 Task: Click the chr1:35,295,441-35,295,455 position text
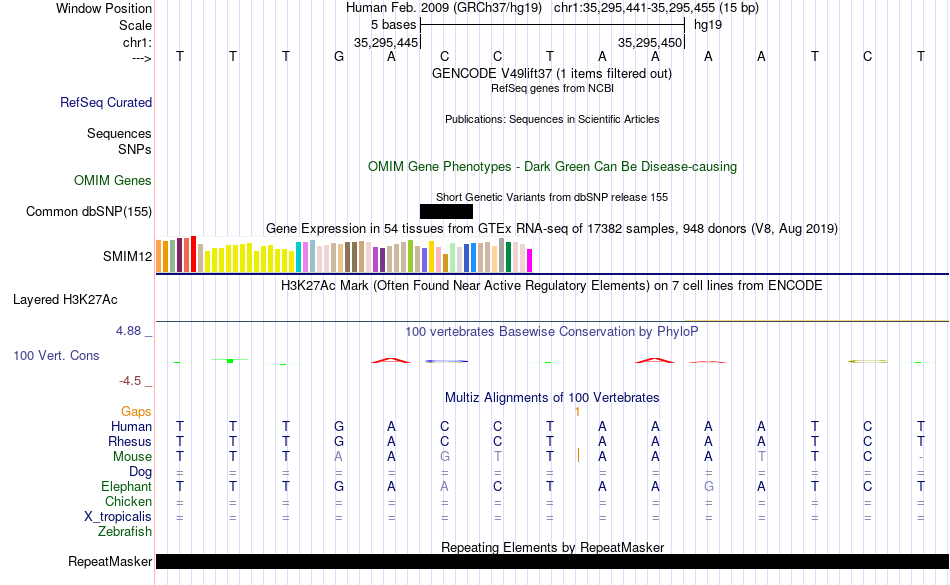tap(656, 8)
